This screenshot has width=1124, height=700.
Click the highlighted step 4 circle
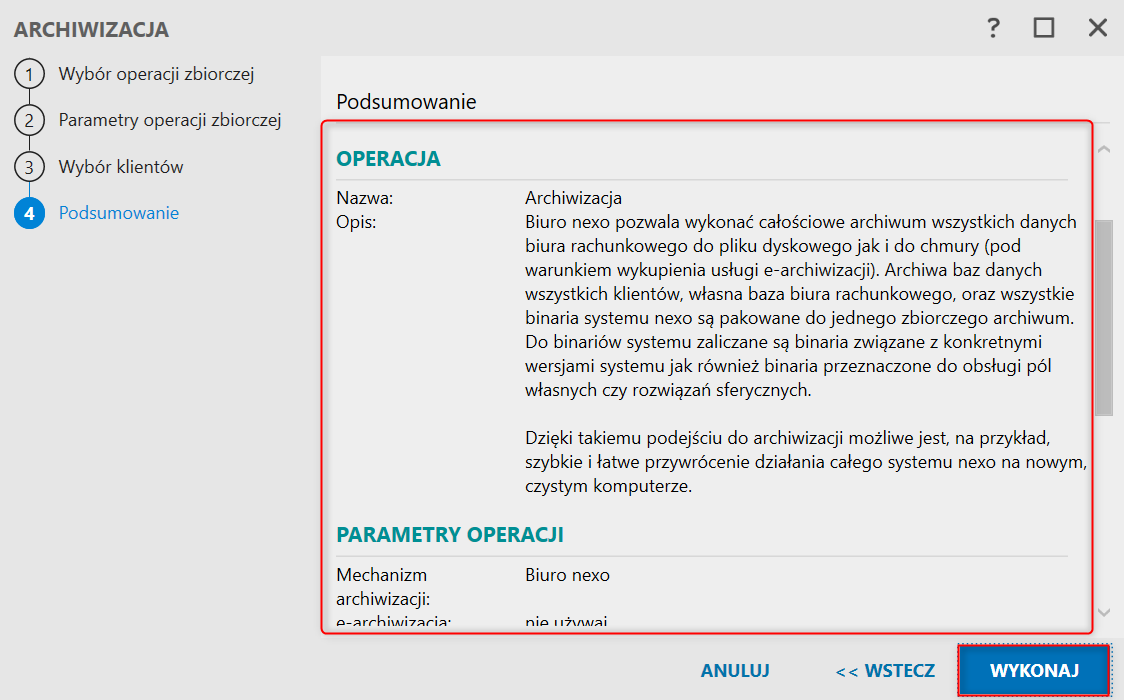point(30,214)
